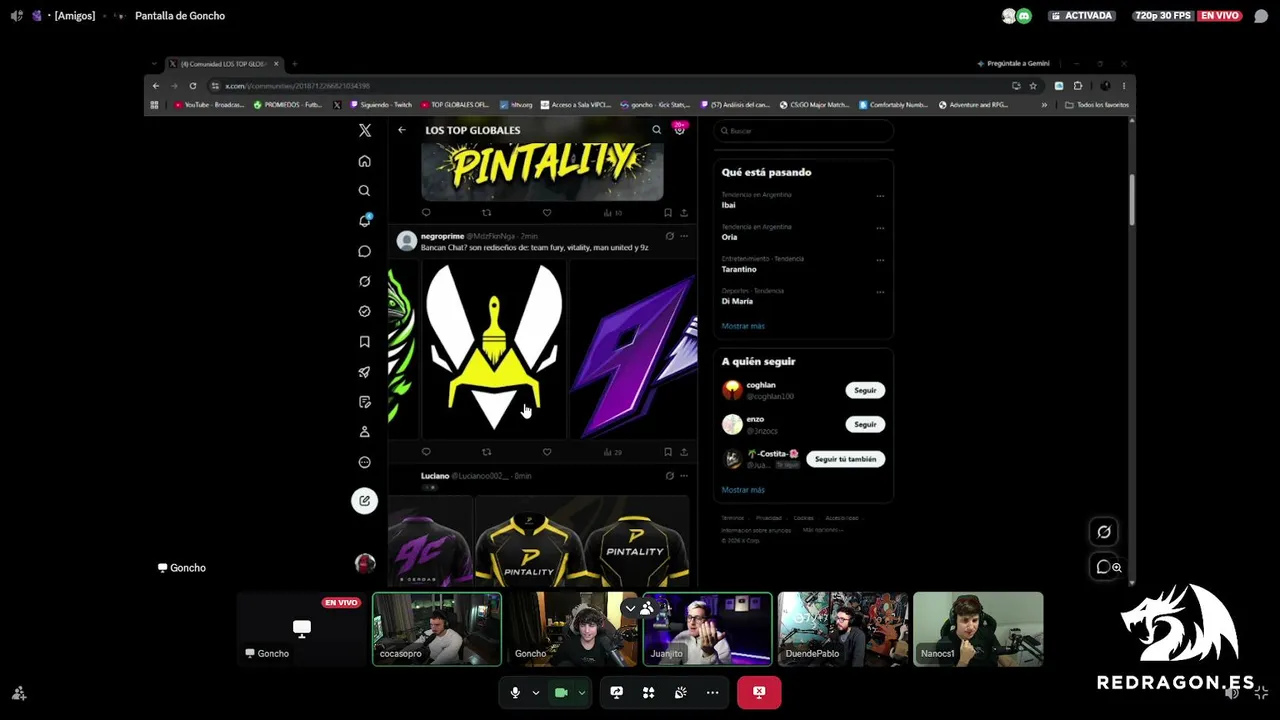Screen dimensions: 1280x720
Task: Expand microphone device options arrow
Action: point(535,692)
